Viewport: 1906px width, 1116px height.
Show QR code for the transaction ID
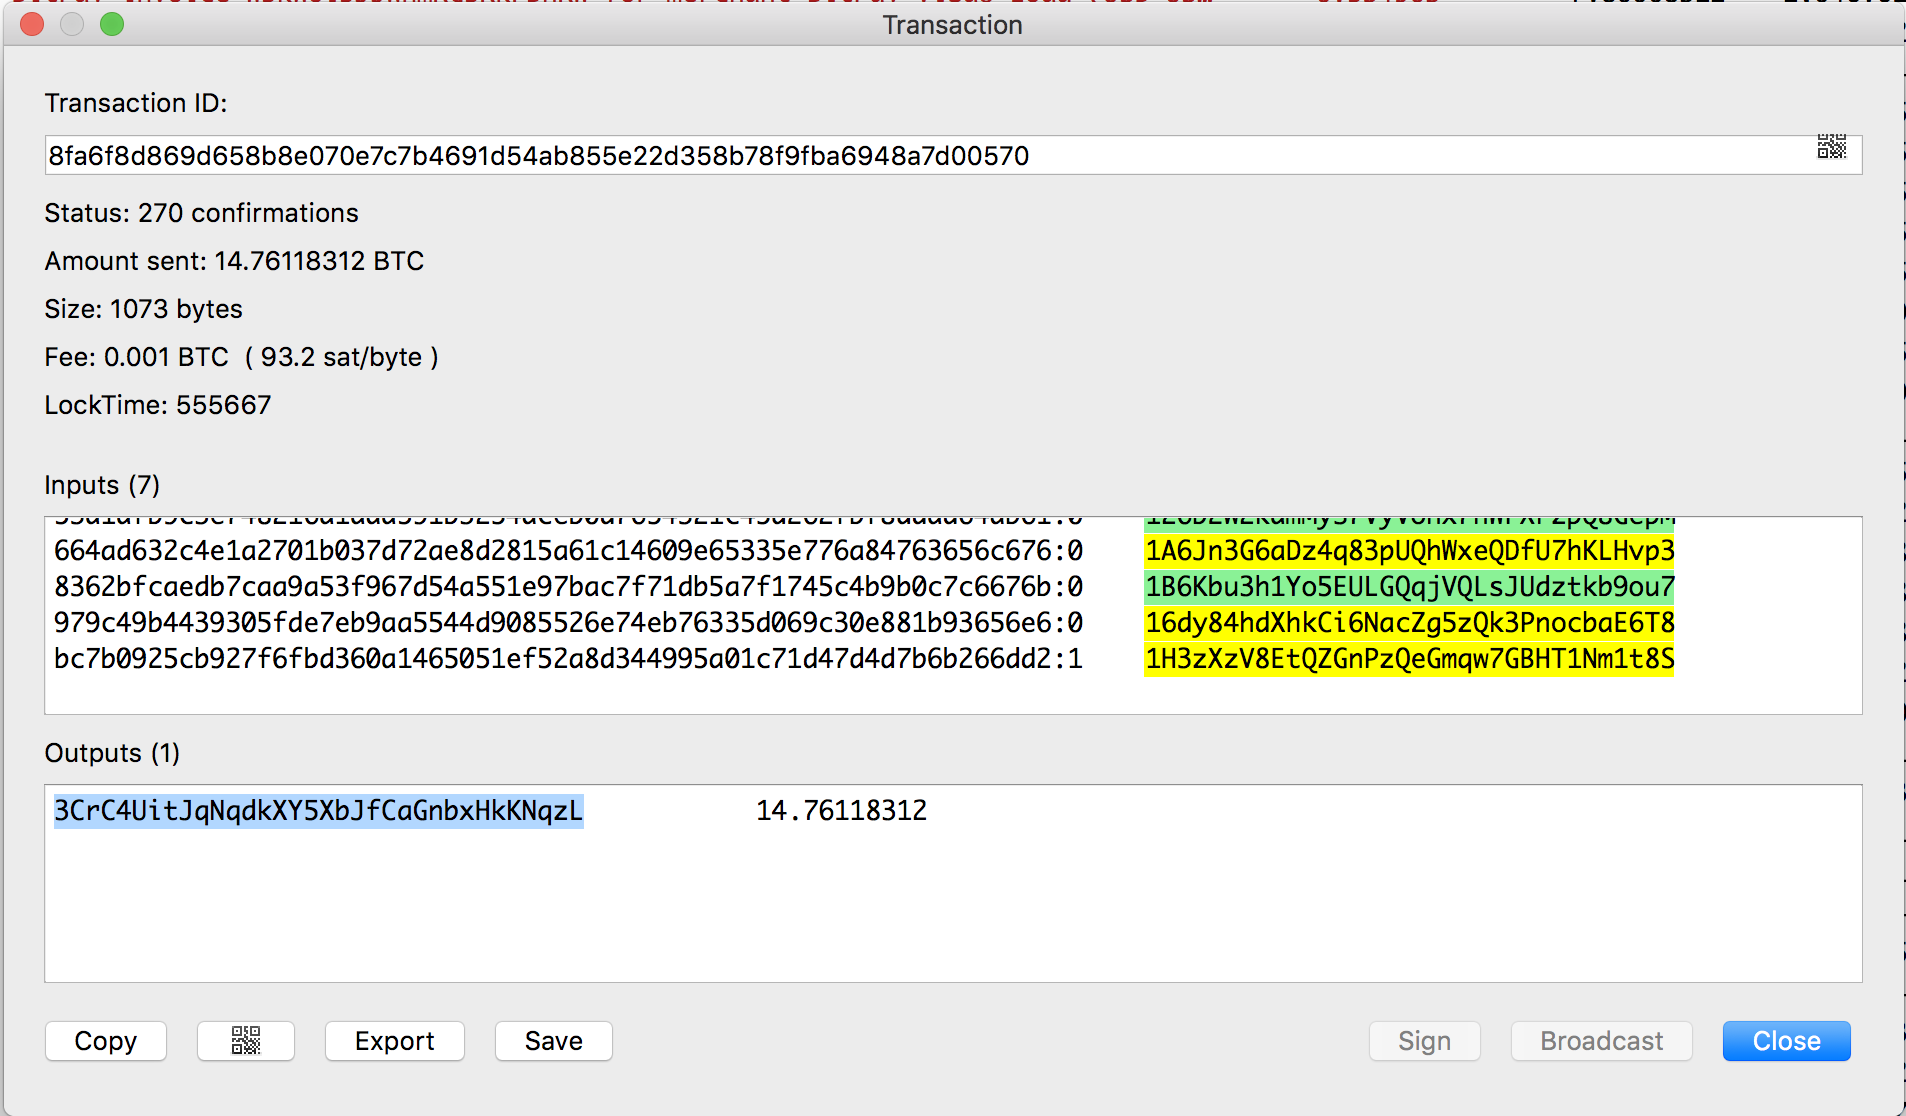(x=1831, y=148)
